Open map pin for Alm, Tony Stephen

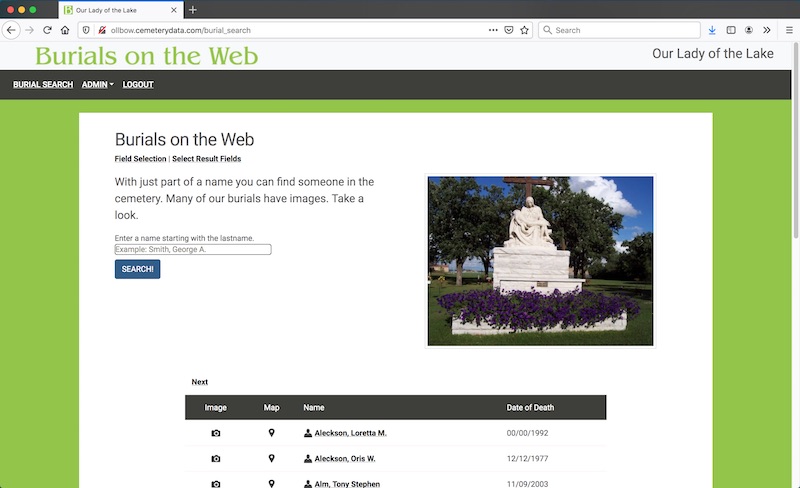point(271,483)
